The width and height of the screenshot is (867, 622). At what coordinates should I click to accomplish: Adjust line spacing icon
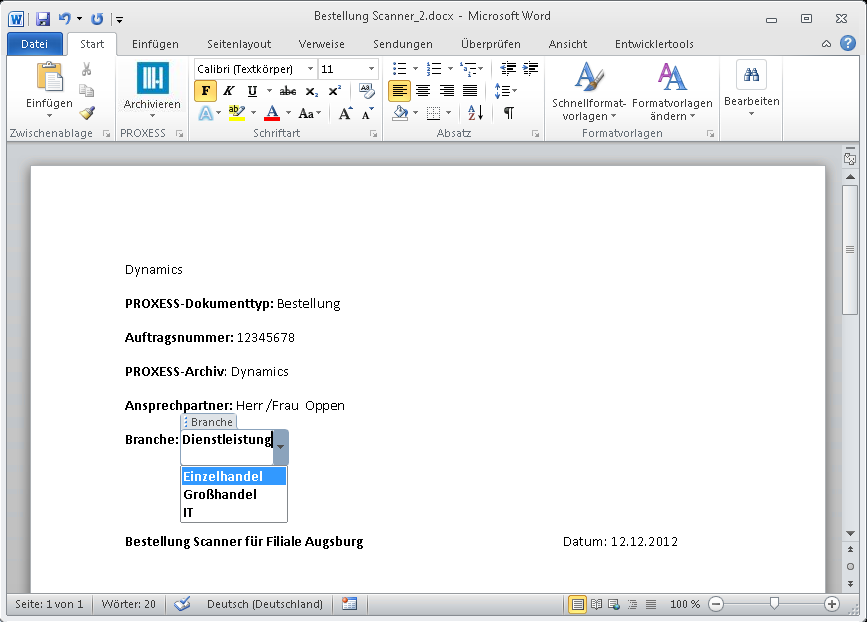click(502, 91)
